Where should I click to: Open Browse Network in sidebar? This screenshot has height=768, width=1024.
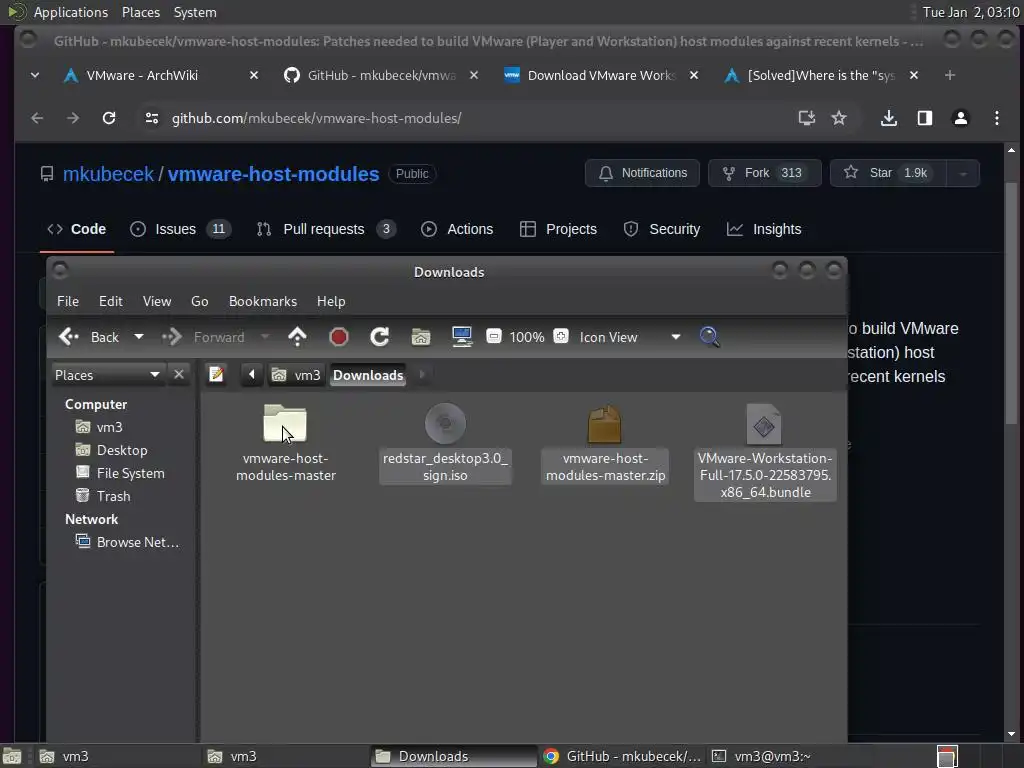(127, 542)
